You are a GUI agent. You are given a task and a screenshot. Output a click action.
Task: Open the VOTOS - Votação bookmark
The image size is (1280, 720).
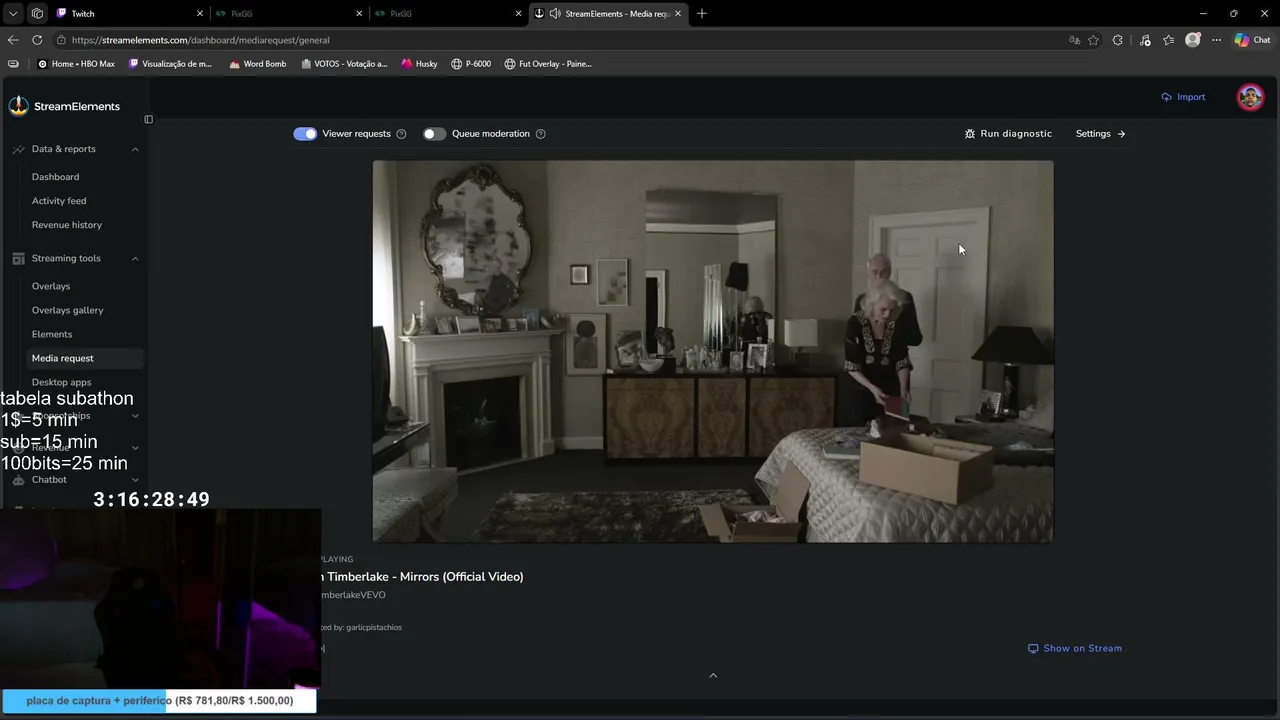click(344, 64)
